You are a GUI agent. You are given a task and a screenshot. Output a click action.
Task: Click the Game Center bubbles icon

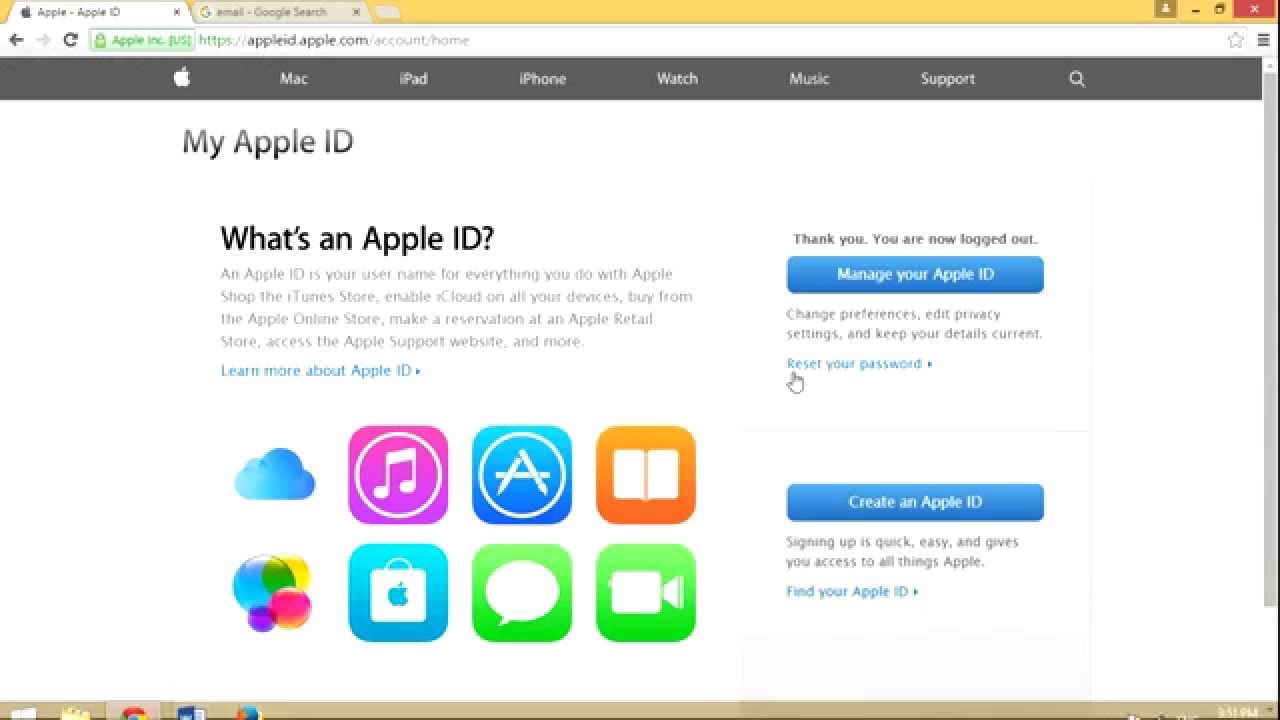272,593
